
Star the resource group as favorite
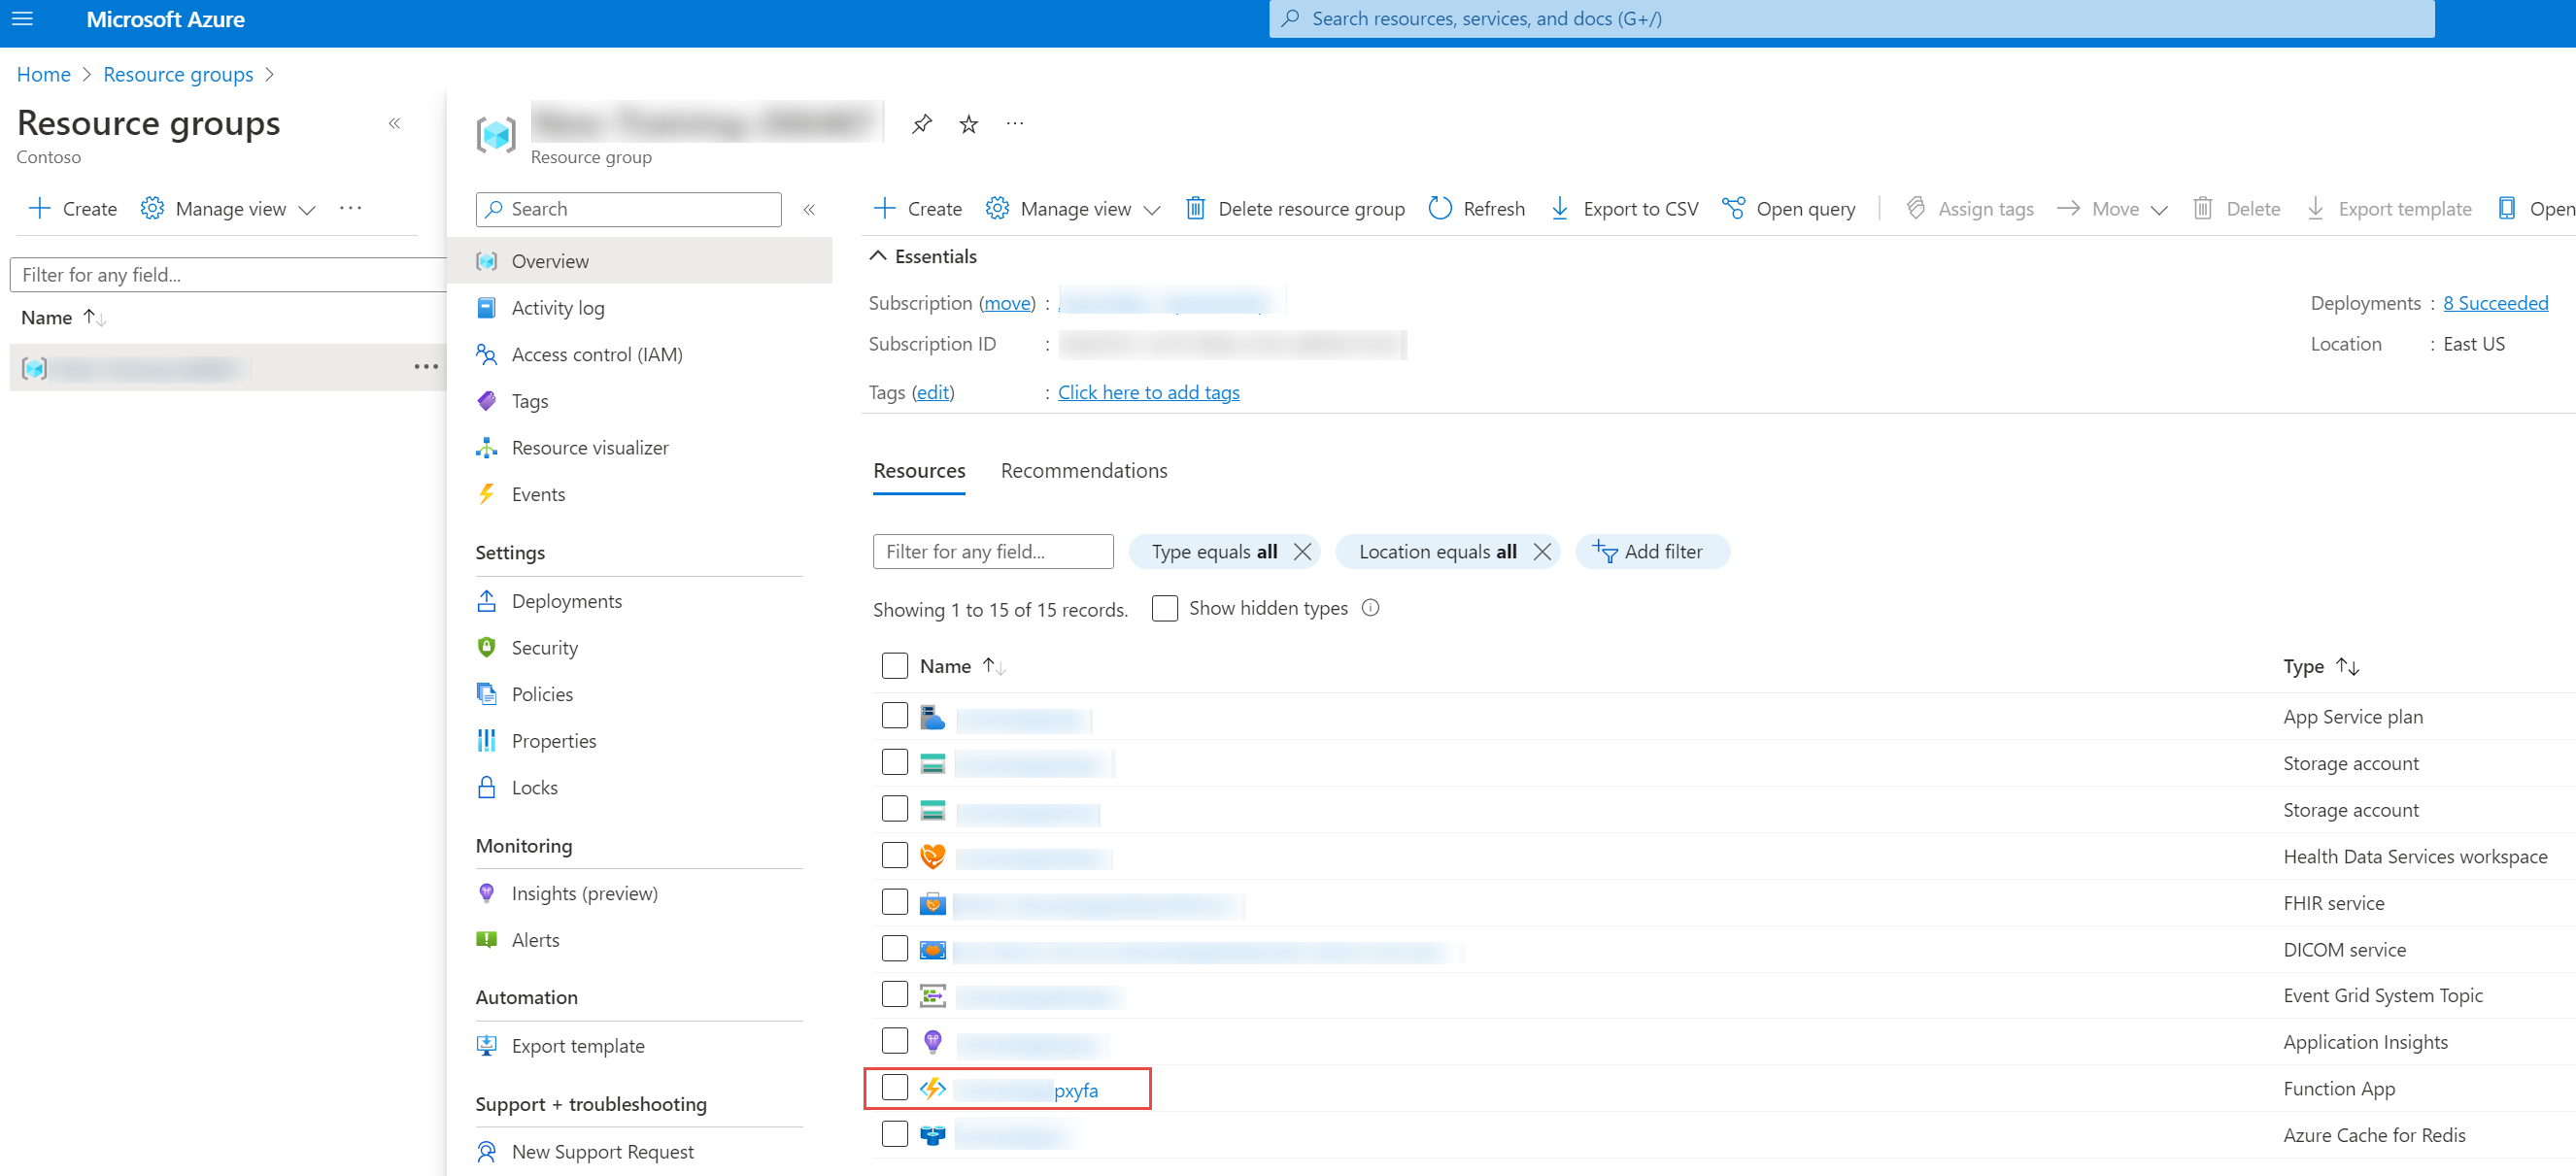967,123
